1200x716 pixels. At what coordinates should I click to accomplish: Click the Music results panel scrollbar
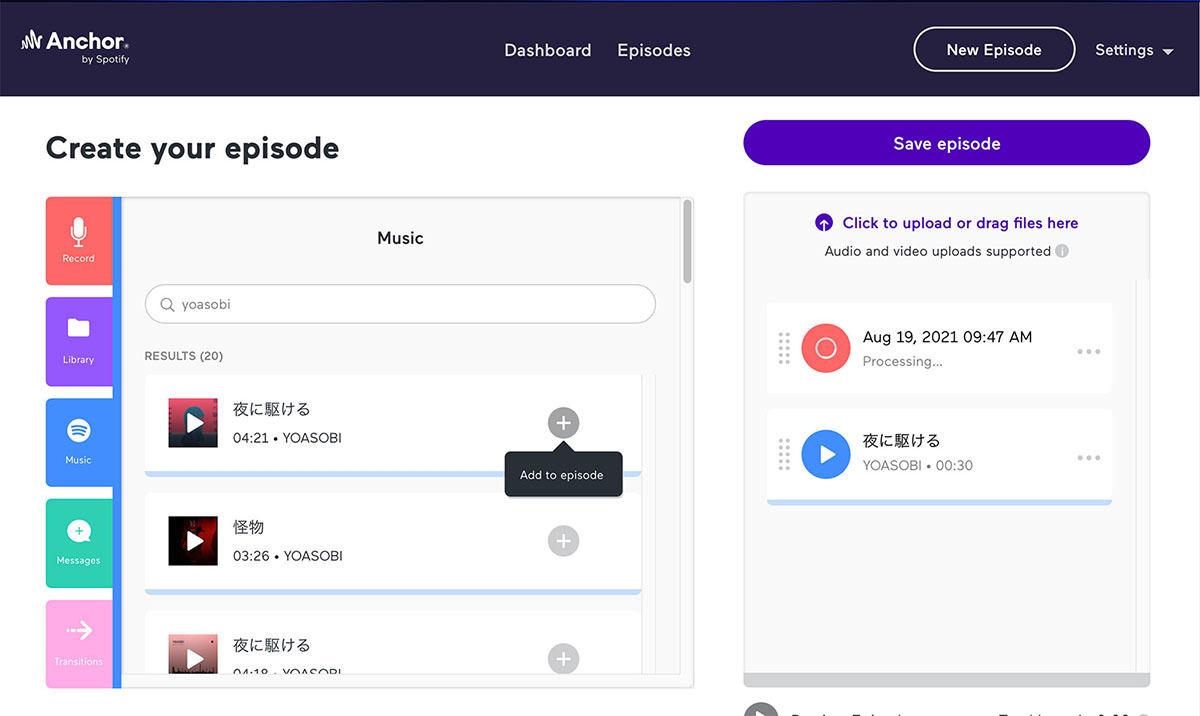[x=687, y=241]
